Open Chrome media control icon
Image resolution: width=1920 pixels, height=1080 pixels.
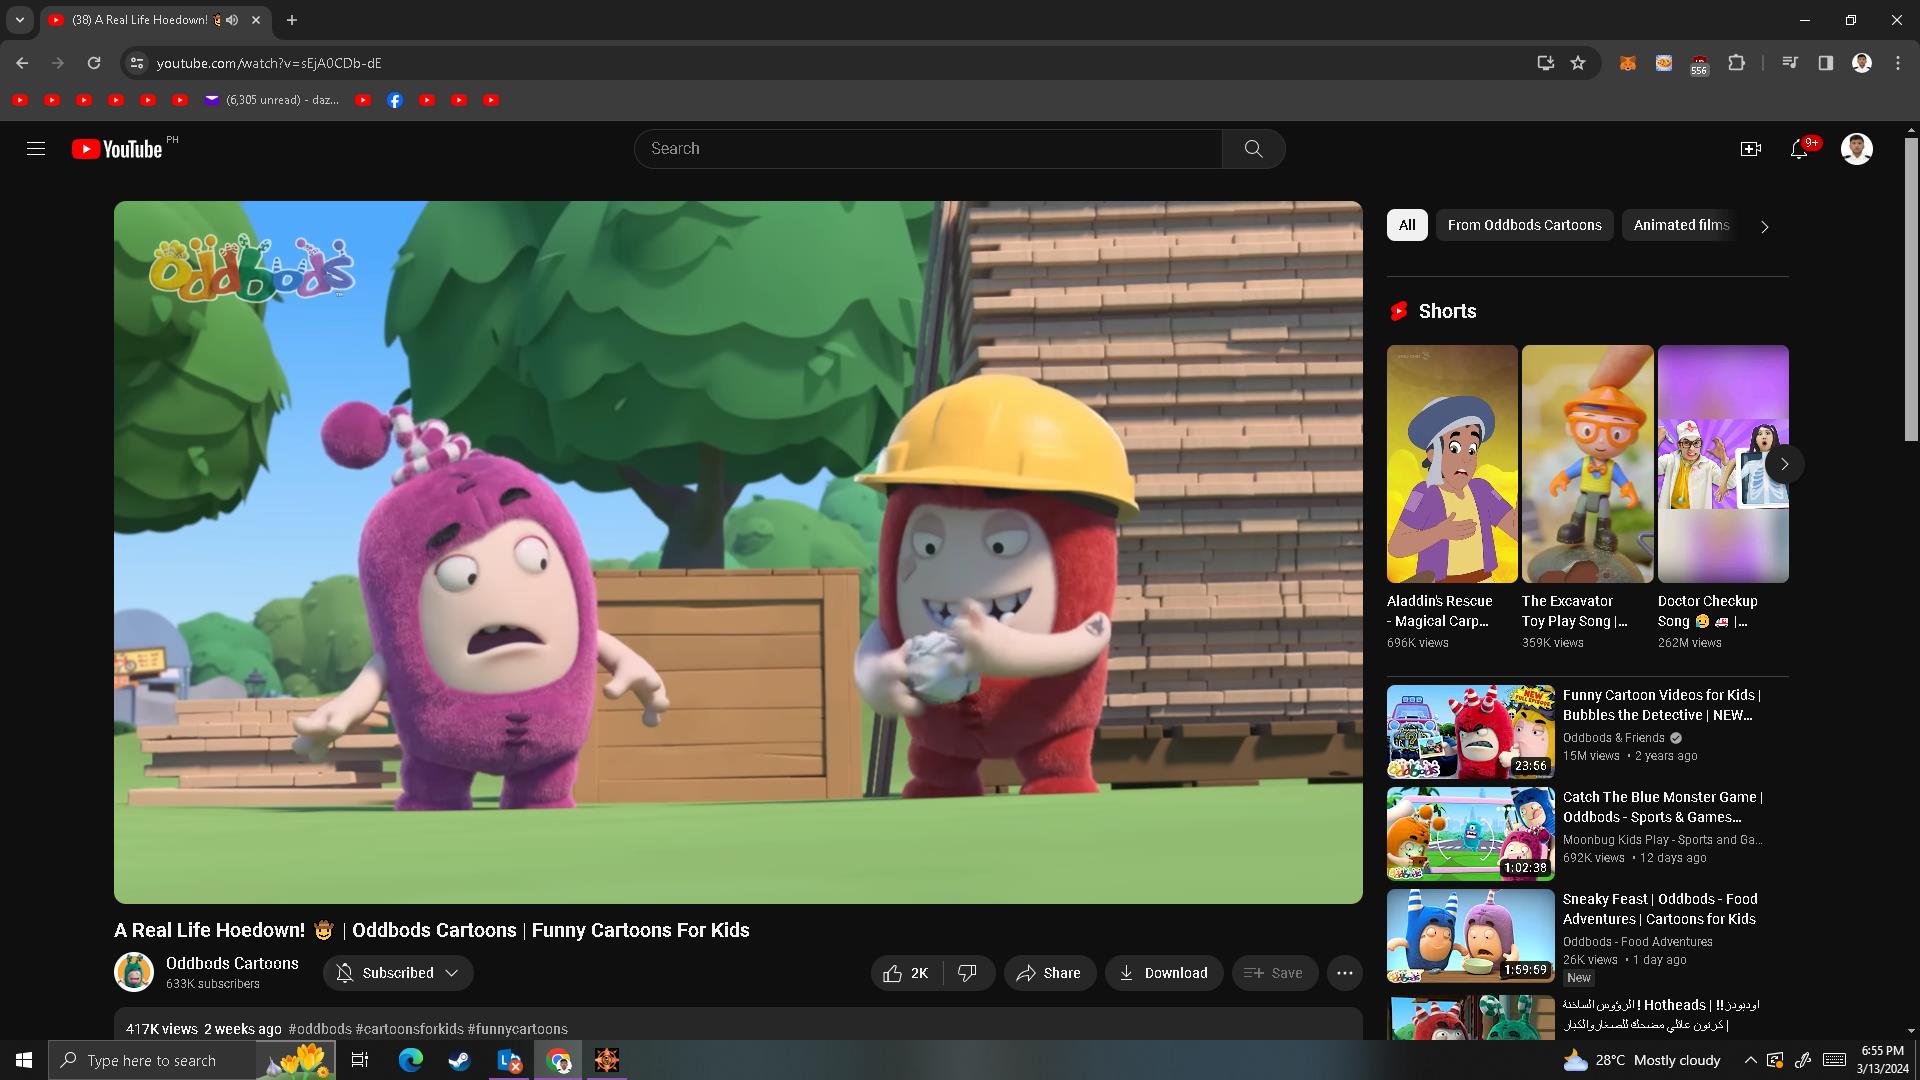1790,63
